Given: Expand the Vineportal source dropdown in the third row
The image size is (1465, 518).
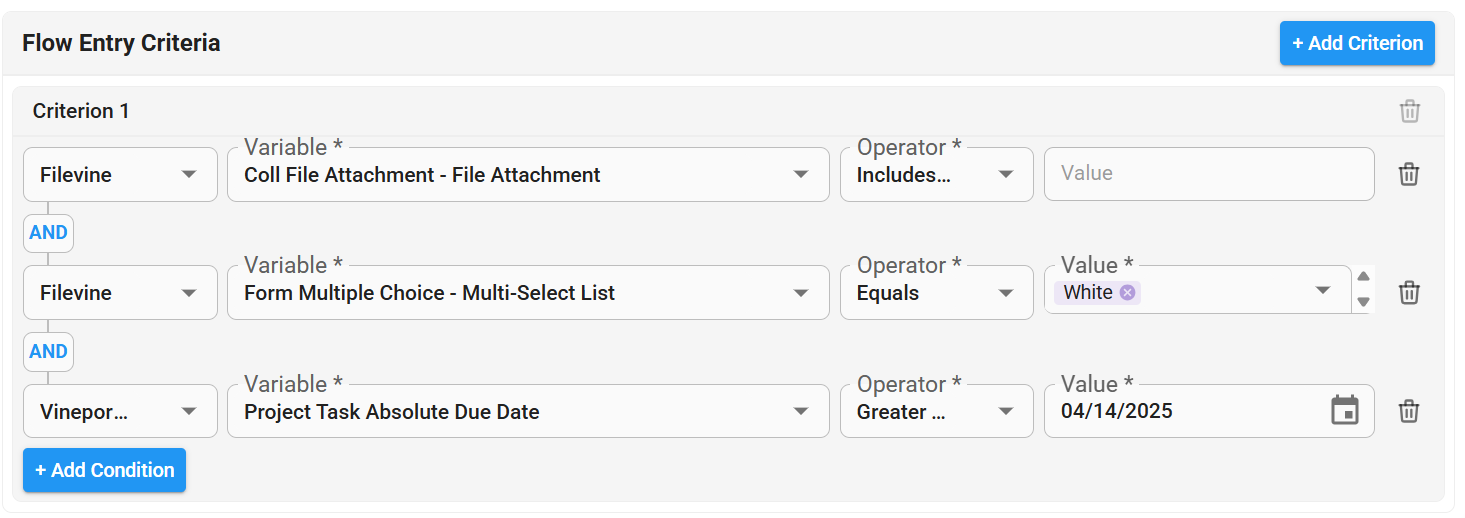Looking at the screenshot, I should coord(120,411).
